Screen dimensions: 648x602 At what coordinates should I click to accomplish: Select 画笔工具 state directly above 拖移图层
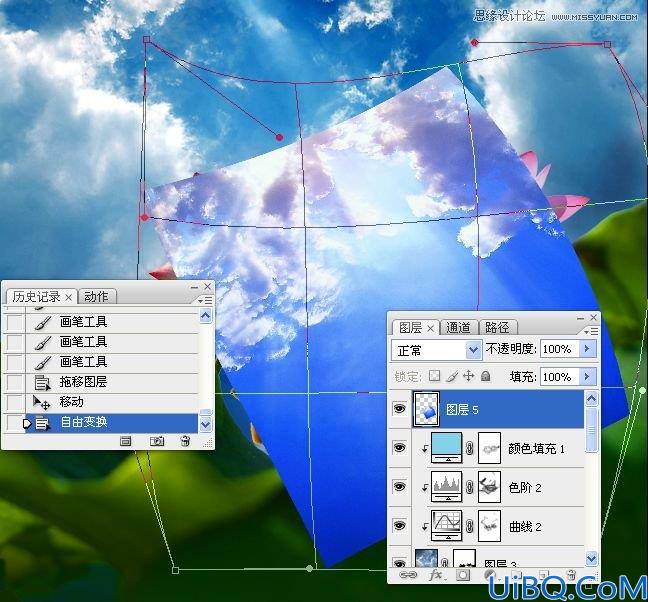tap(112, 362)
